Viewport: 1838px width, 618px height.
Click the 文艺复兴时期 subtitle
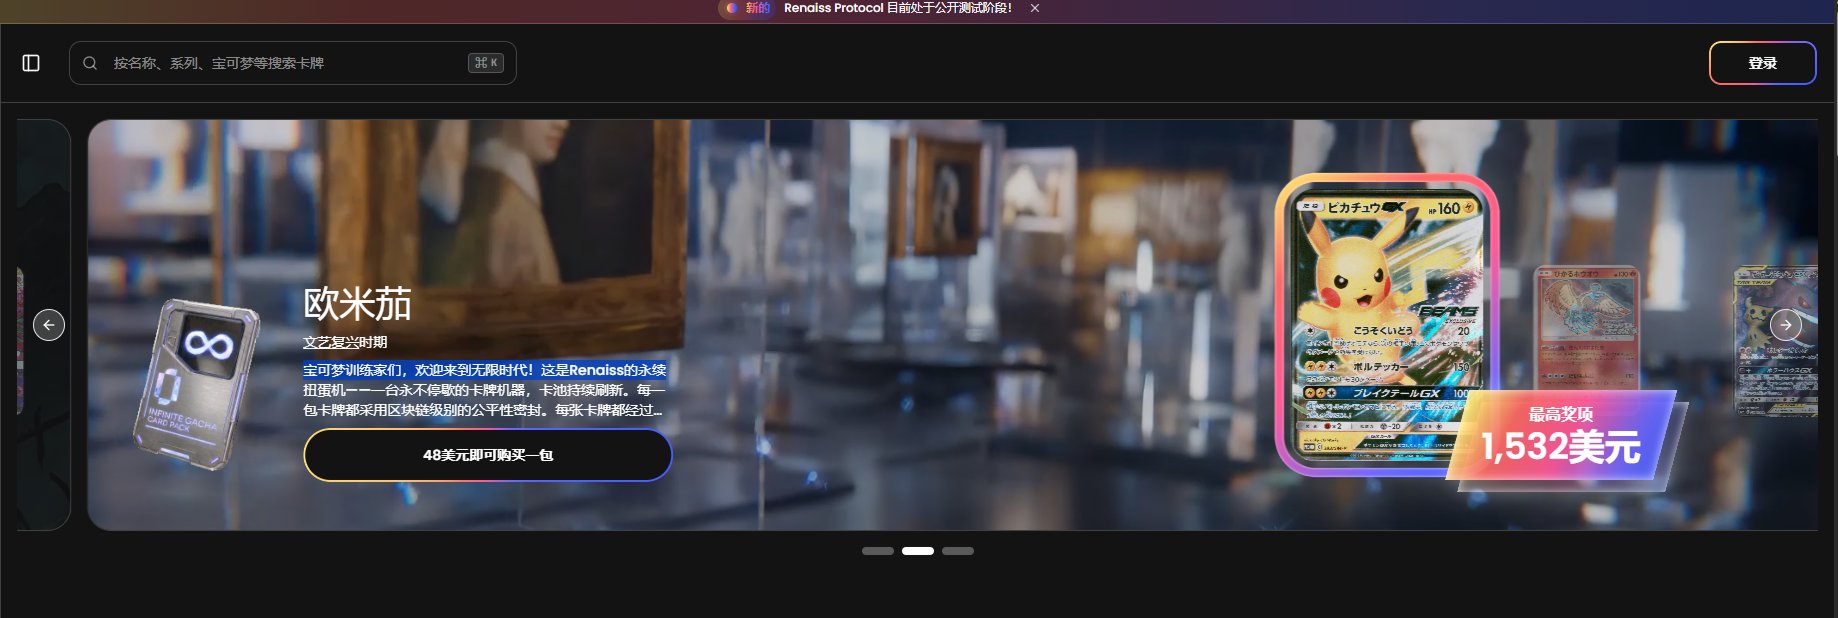[x=345, y=342]
